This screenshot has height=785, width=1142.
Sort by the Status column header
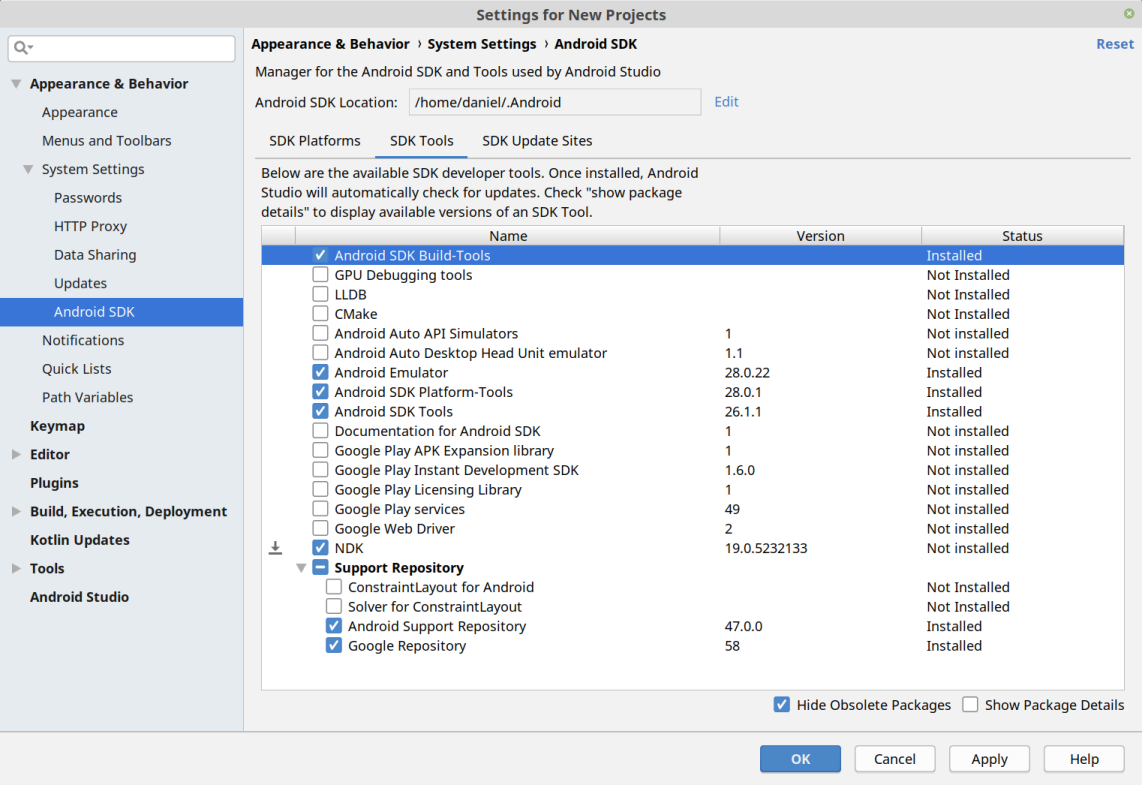click(x=1022, y=235)
